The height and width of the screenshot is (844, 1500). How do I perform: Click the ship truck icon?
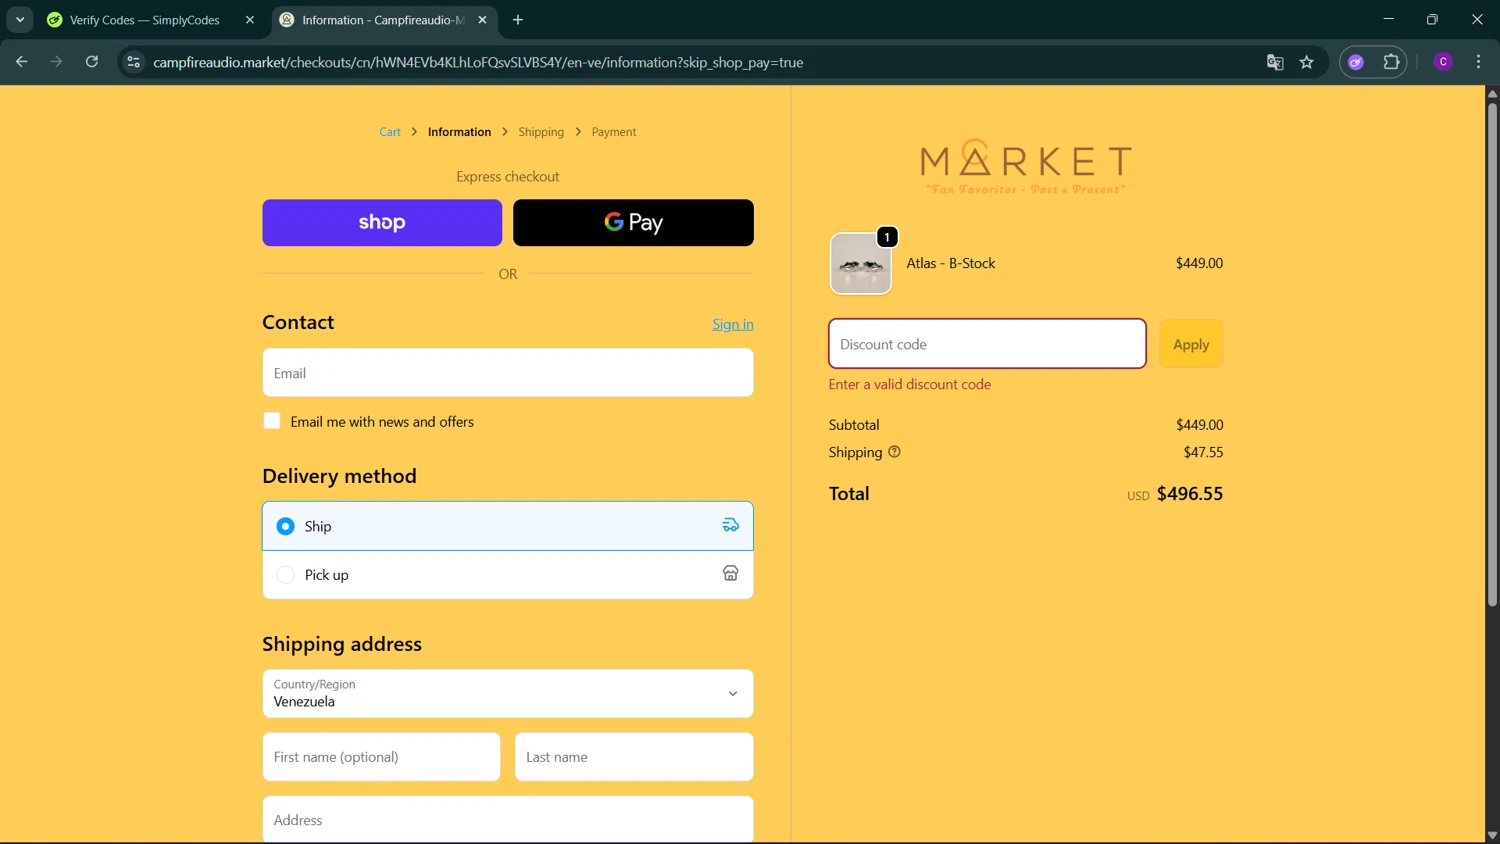coord(731,525)
